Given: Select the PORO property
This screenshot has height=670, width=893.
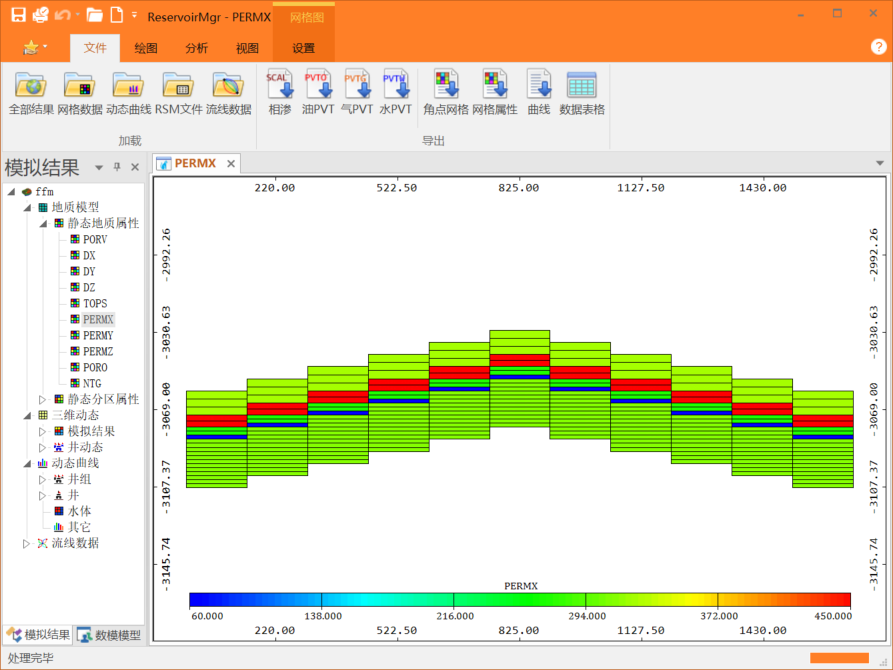Looking at the screenshot, I should 95,367.
